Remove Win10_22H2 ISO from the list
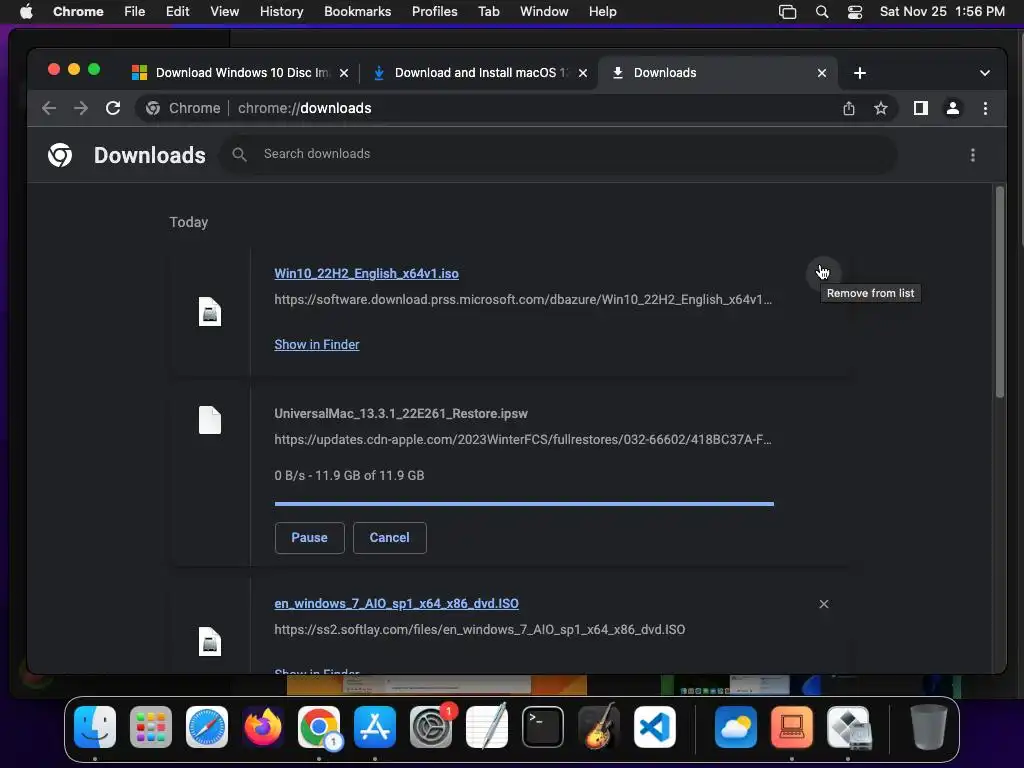 pos(824,272)
